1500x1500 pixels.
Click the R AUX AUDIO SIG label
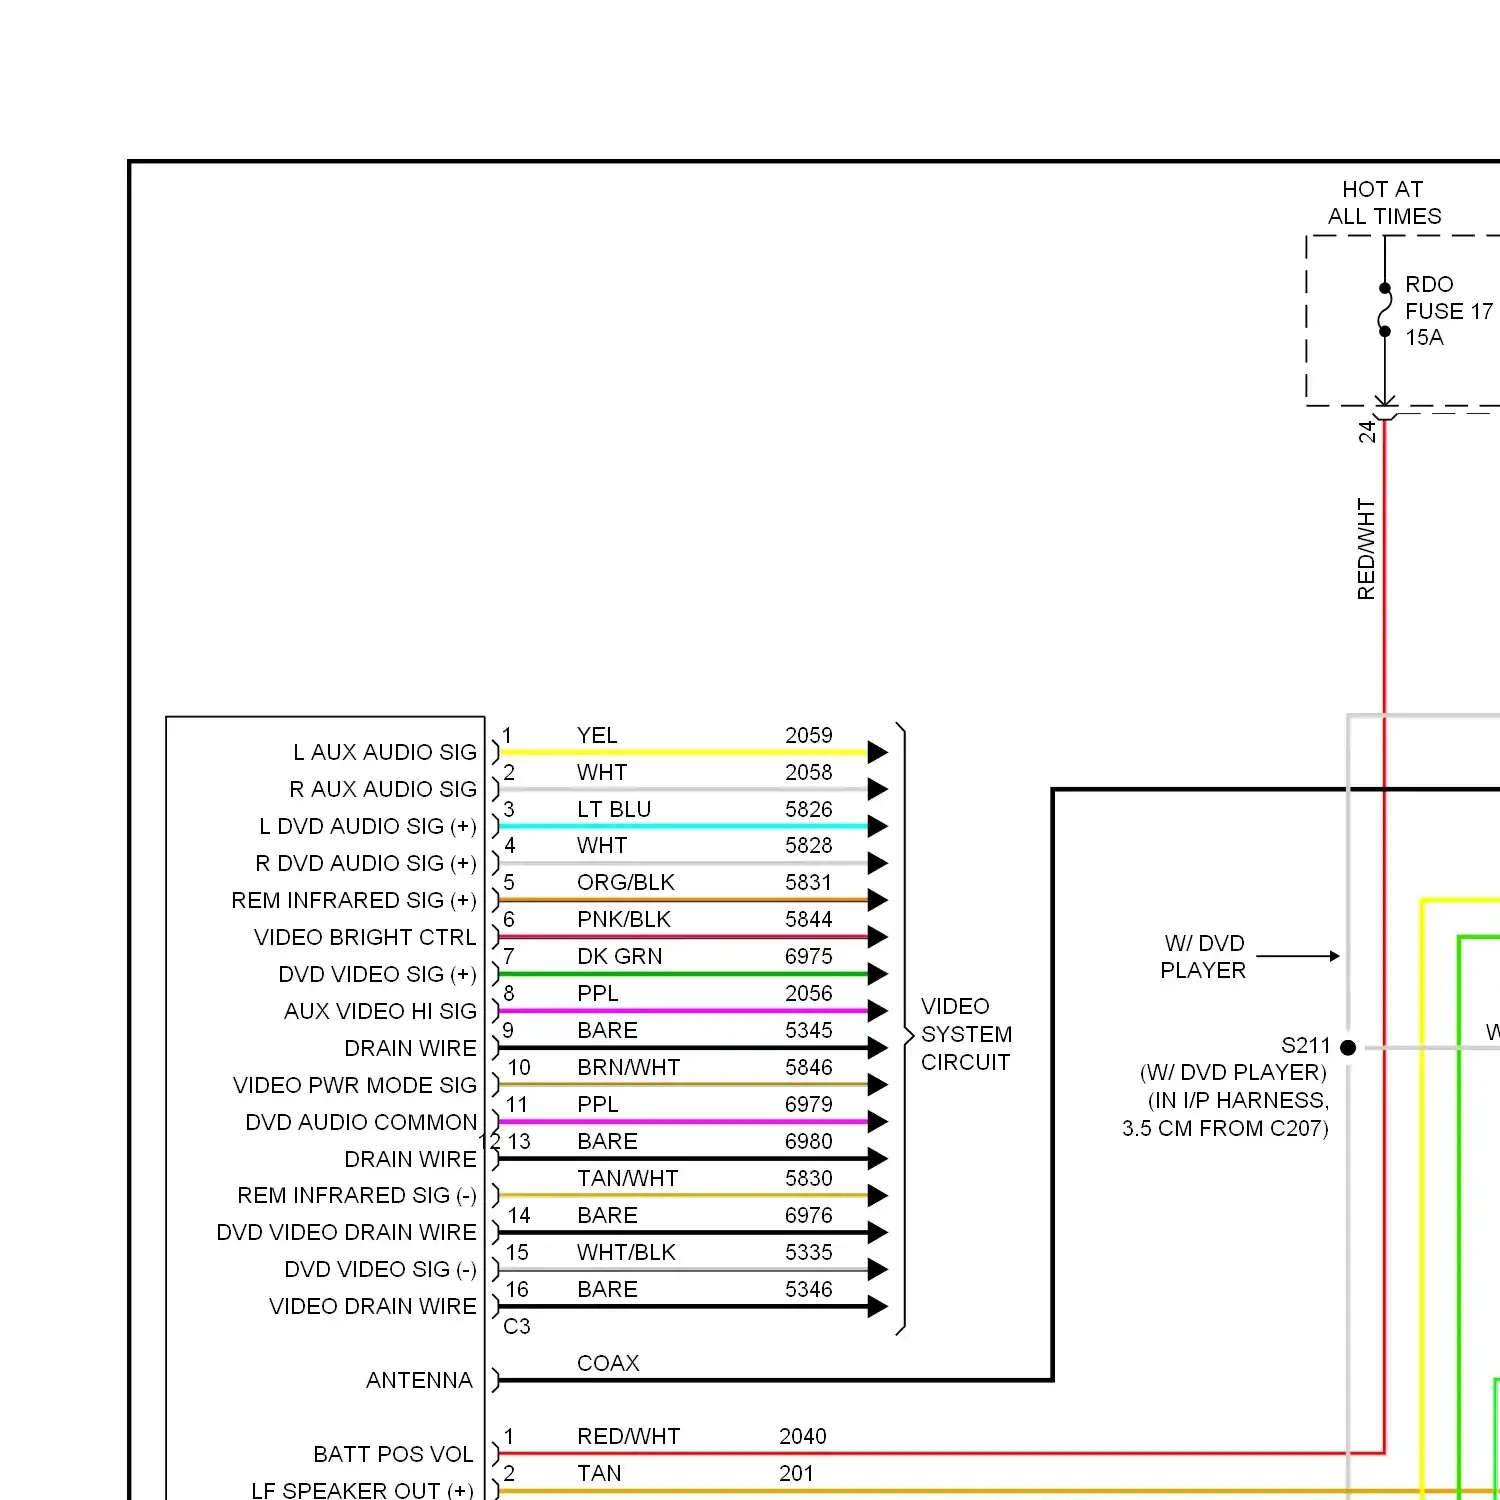(383, 789)
